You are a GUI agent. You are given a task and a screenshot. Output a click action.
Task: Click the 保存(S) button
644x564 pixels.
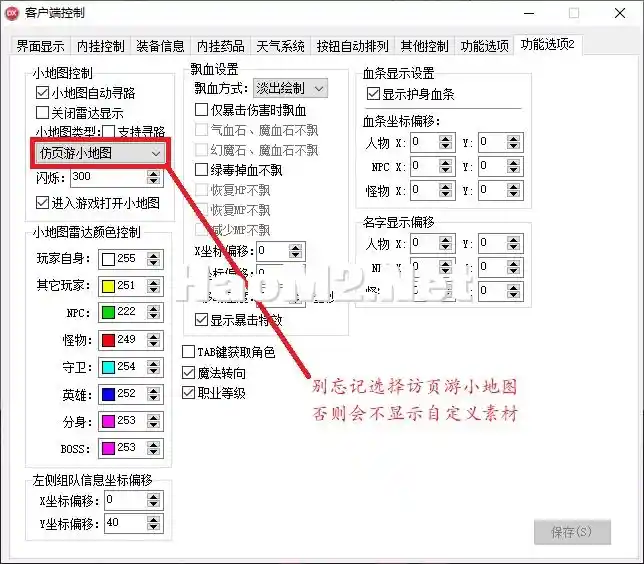[572, 532]
